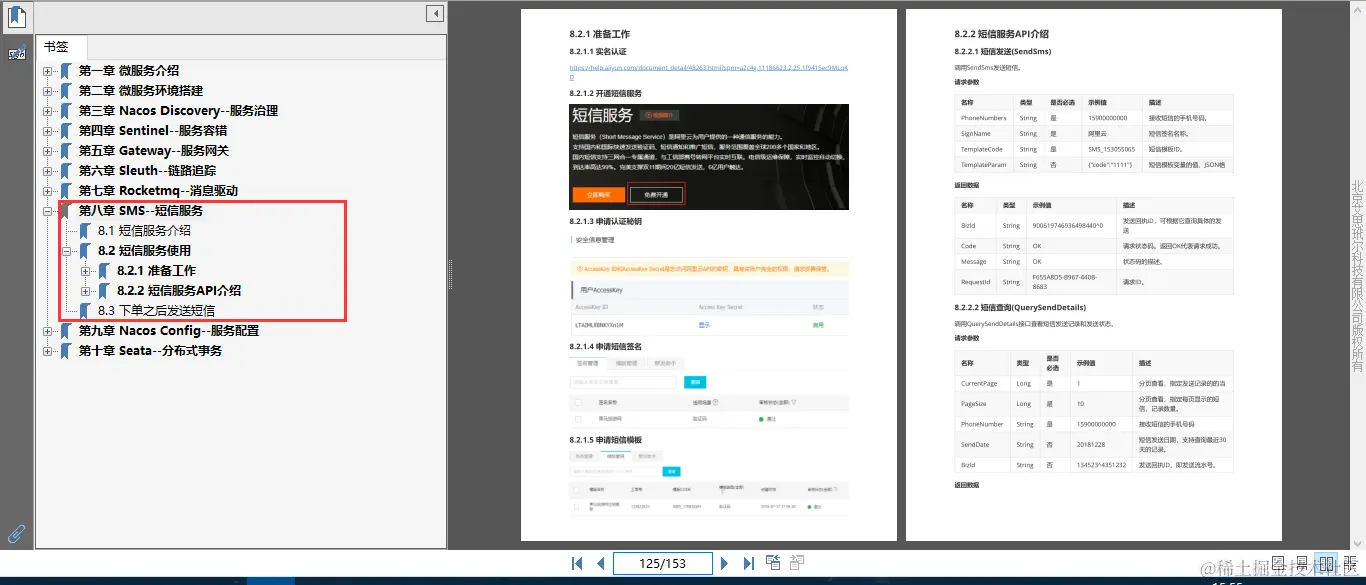Jump to the last page icon
Screen dimensions: 1366x585
click(749, 563)
